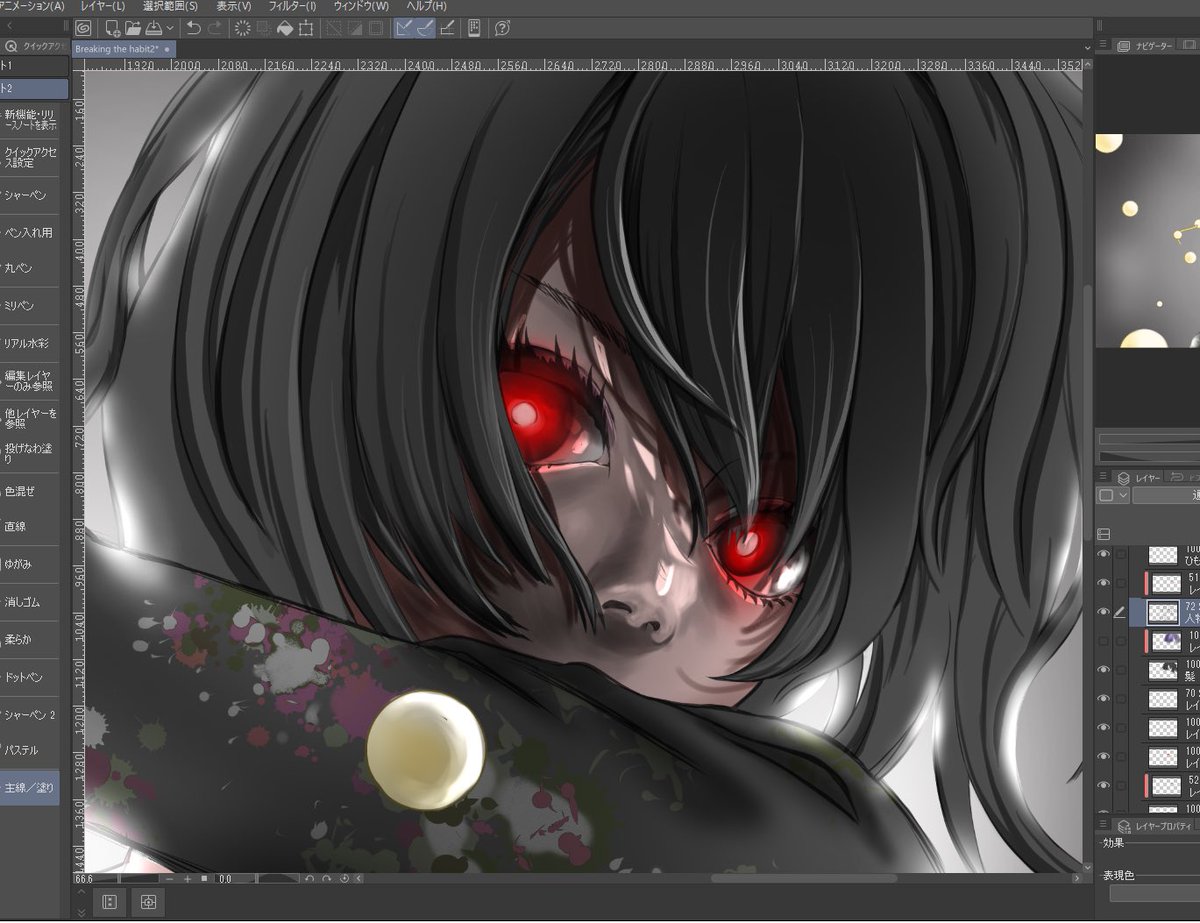
Task: Select the 髪 layer thumbnail
Action: pos(1163,670)
